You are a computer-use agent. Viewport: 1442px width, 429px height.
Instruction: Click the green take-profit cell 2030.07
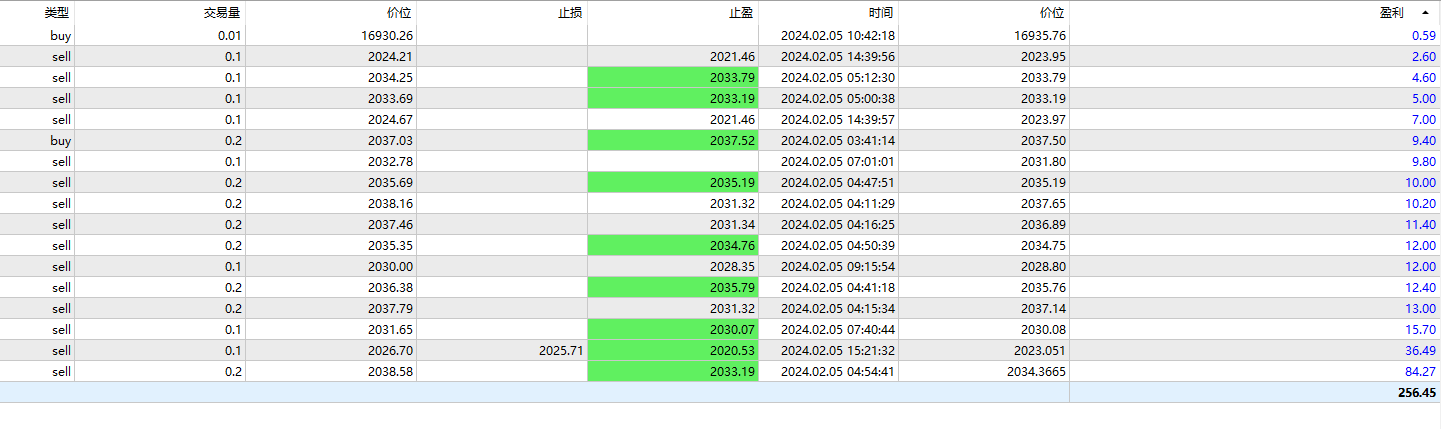pyautogui.click(x=673, y=329)
